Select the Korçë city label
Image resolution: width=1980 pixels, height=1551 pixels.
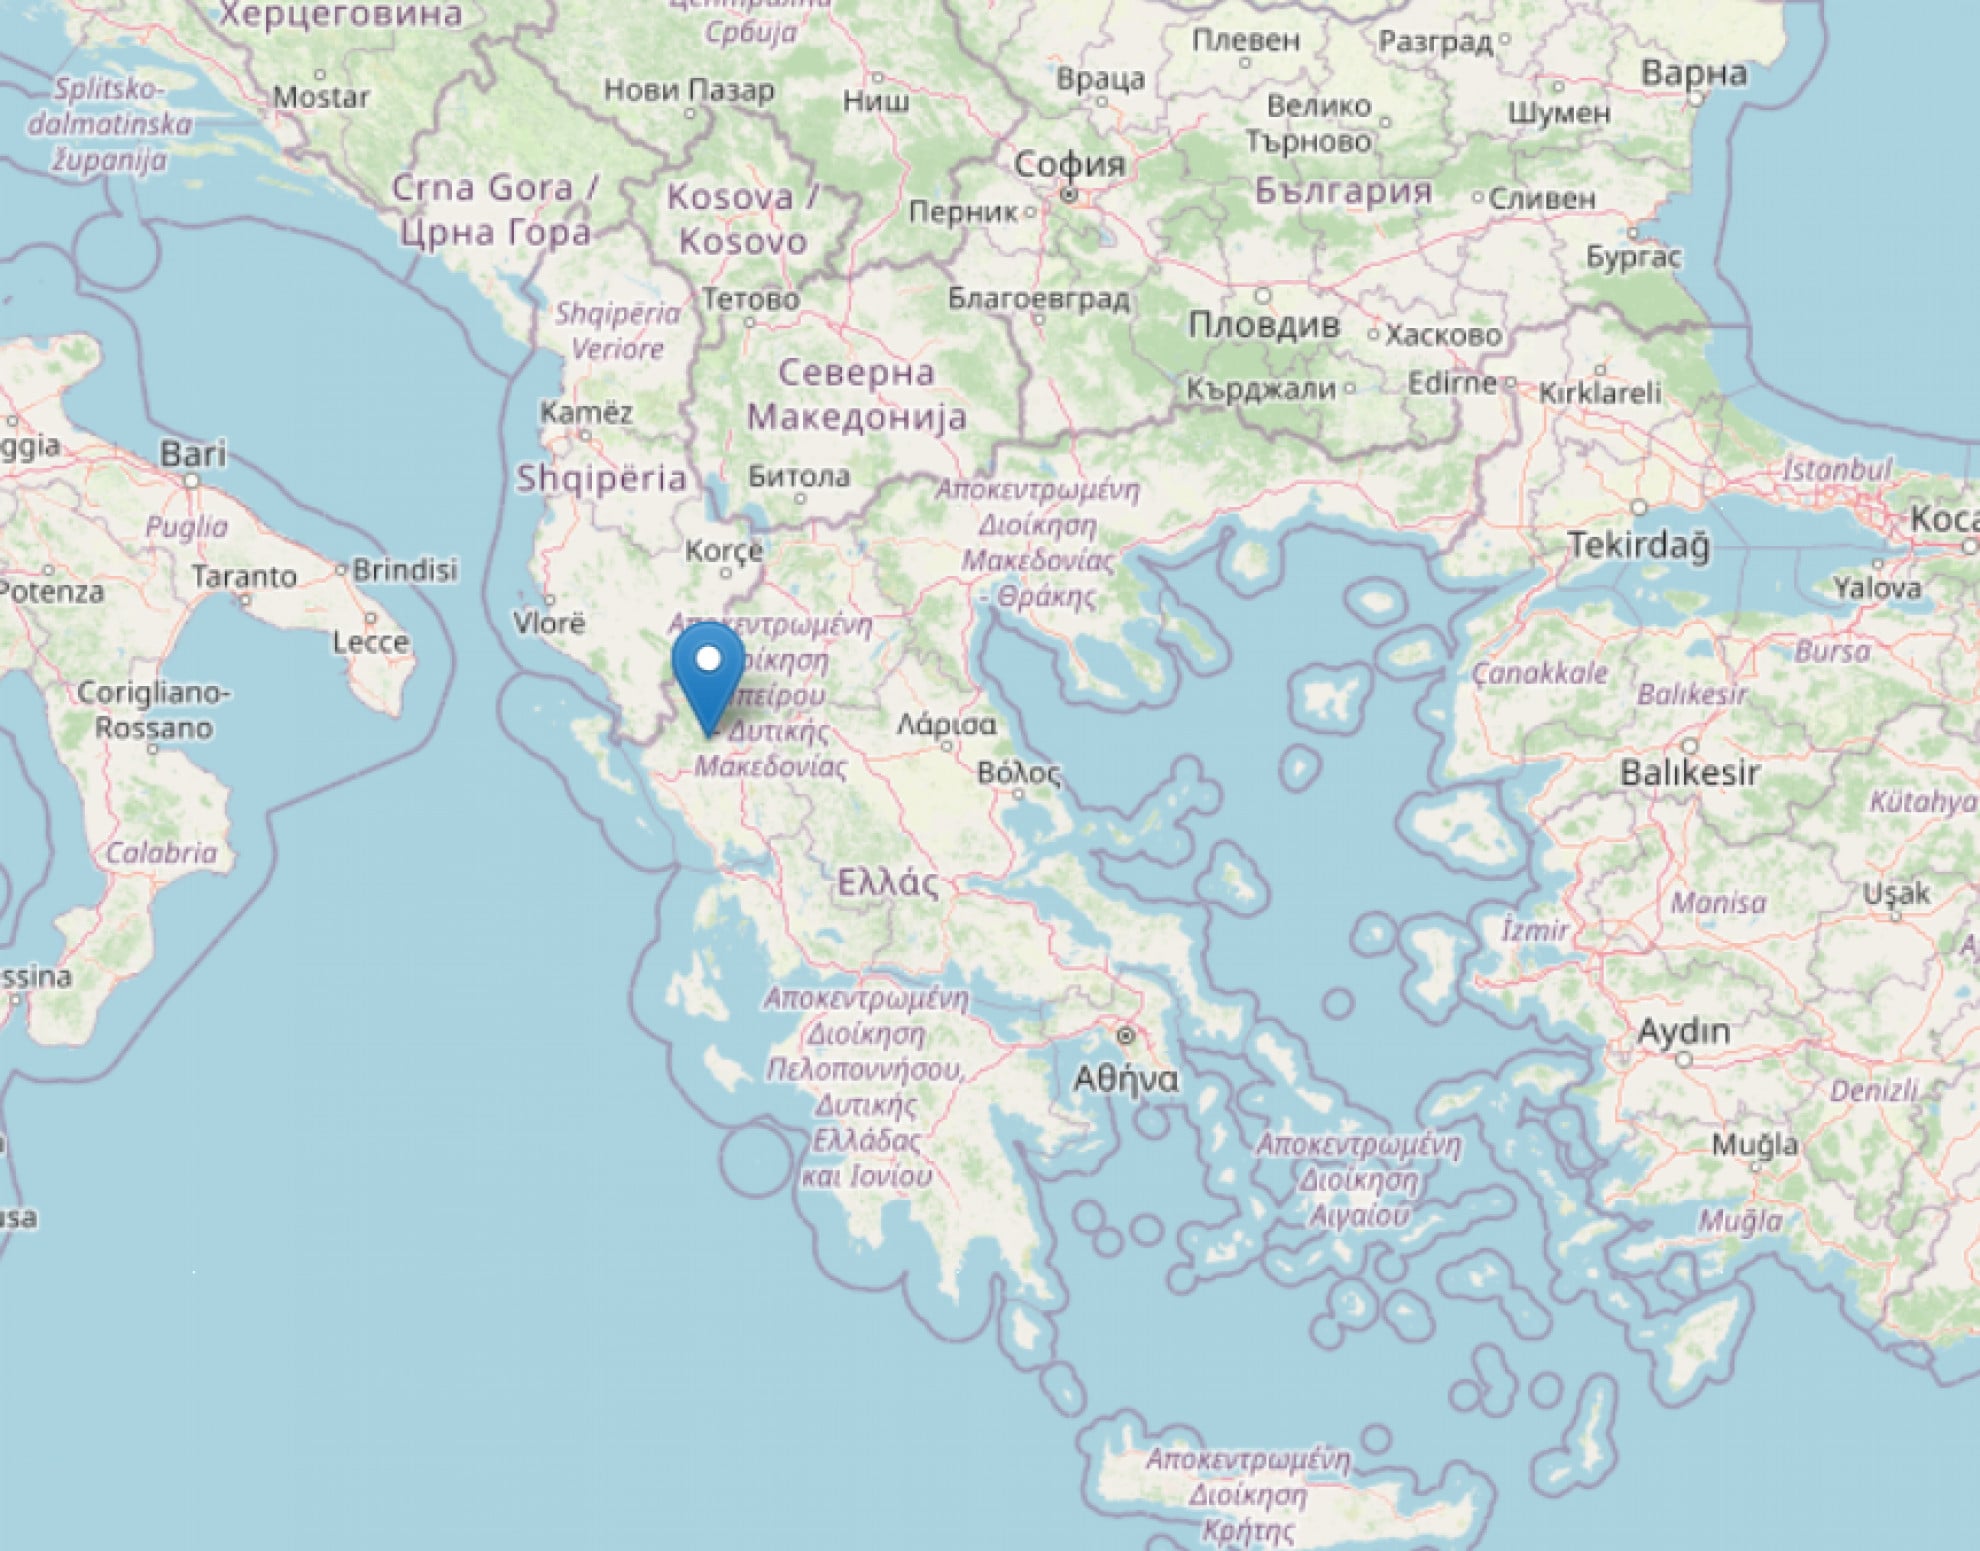pos(724,551)
